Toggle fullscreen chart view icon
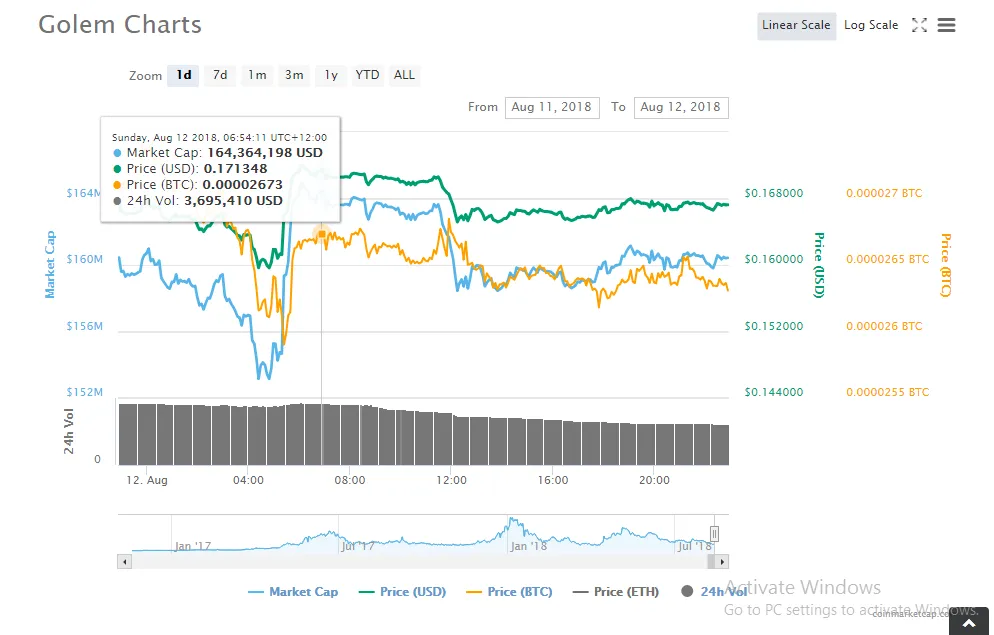994x635 pixels. coord(919,25)
